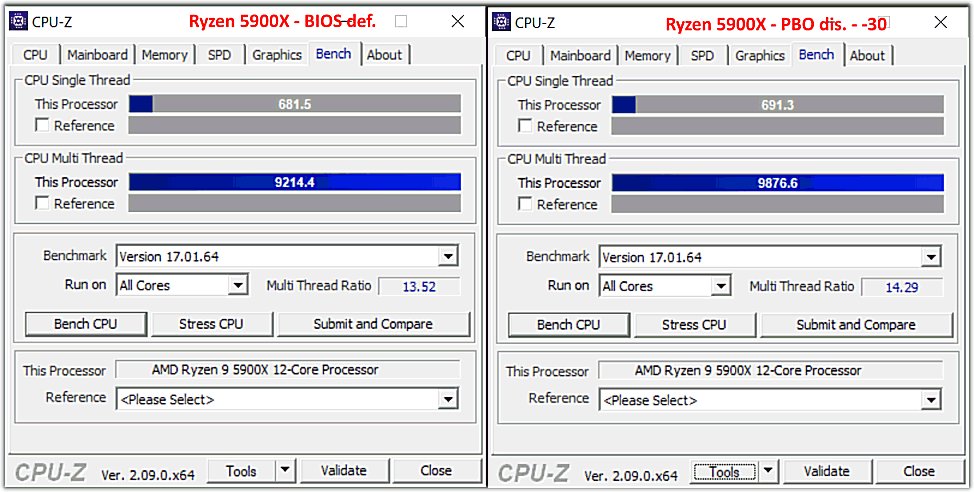Open Mainboard tab in right PBO dis. window
Screen dimensions: 974x492
pyautogui.click(x=580, y=55)
